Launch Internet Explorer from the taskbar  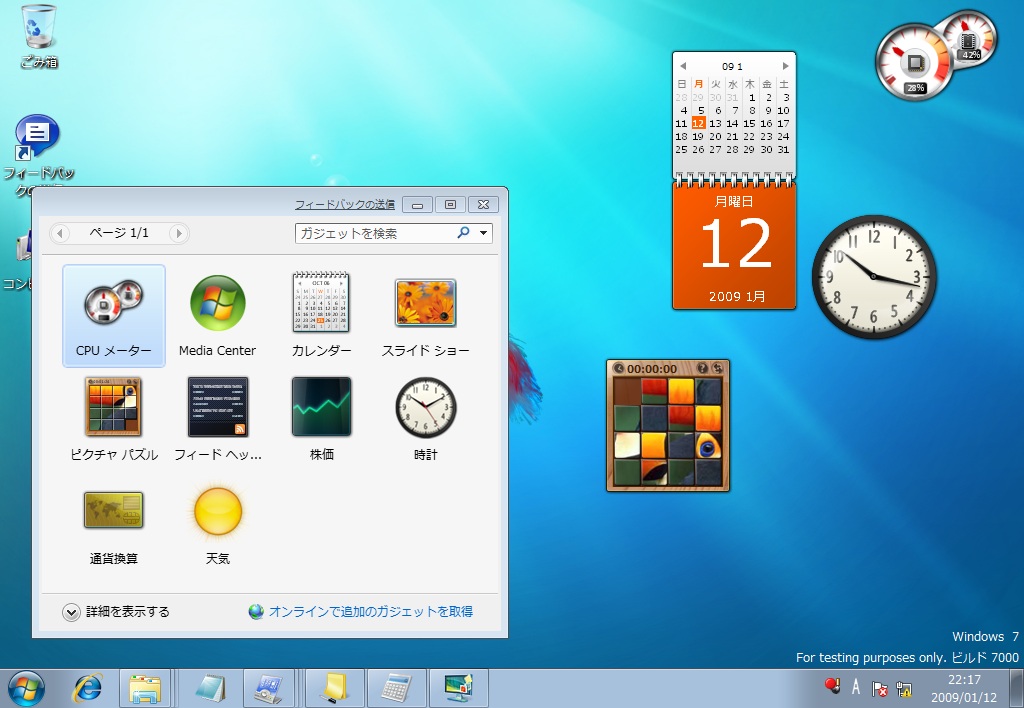click(x=88, y=689)
